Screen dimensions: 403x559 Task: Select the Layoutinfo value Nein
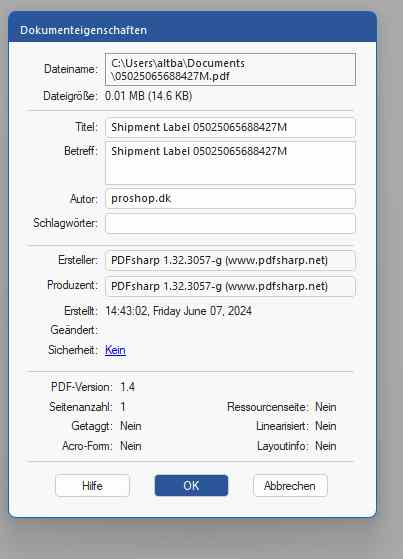pos(326,446)
